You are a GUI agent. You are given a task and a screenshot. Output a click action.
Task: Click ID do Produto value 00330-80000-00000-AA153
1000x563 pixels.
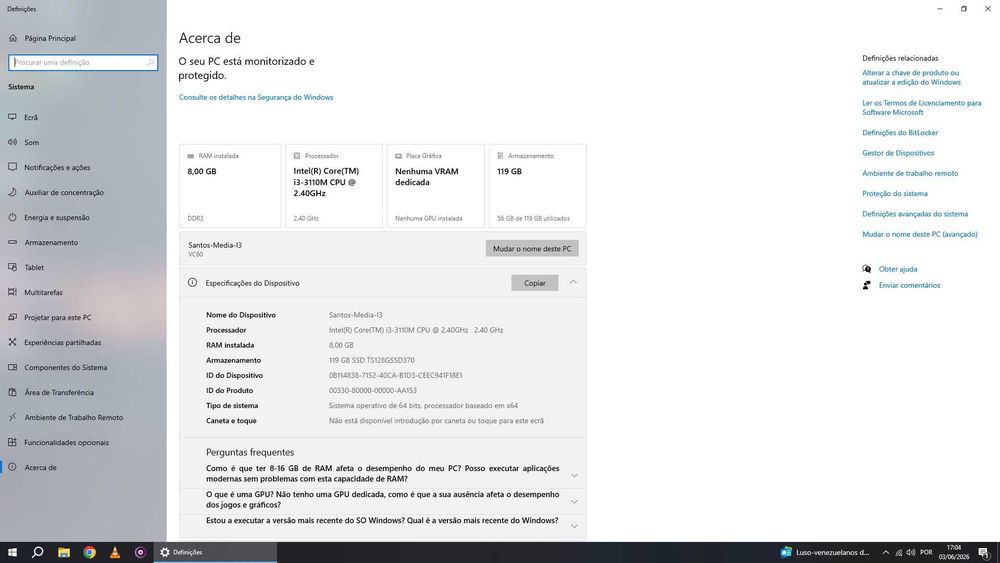pyautogui.click(x=372, y=391)
